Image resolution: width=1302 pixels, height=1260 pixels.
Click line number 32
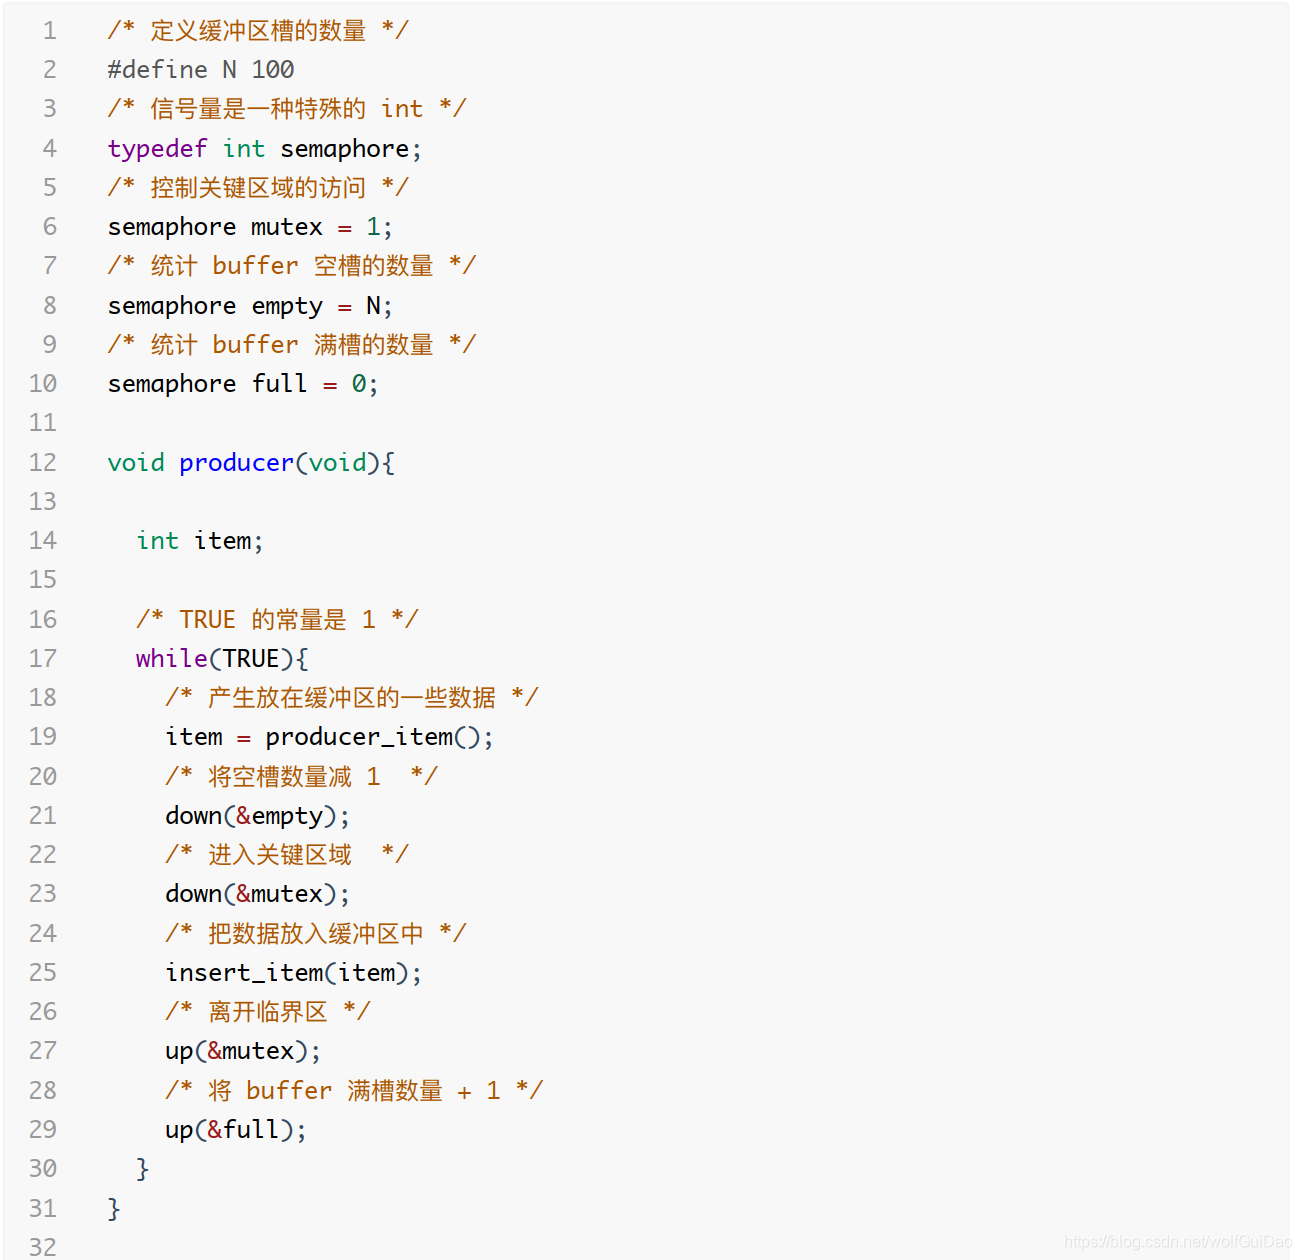43,1247
